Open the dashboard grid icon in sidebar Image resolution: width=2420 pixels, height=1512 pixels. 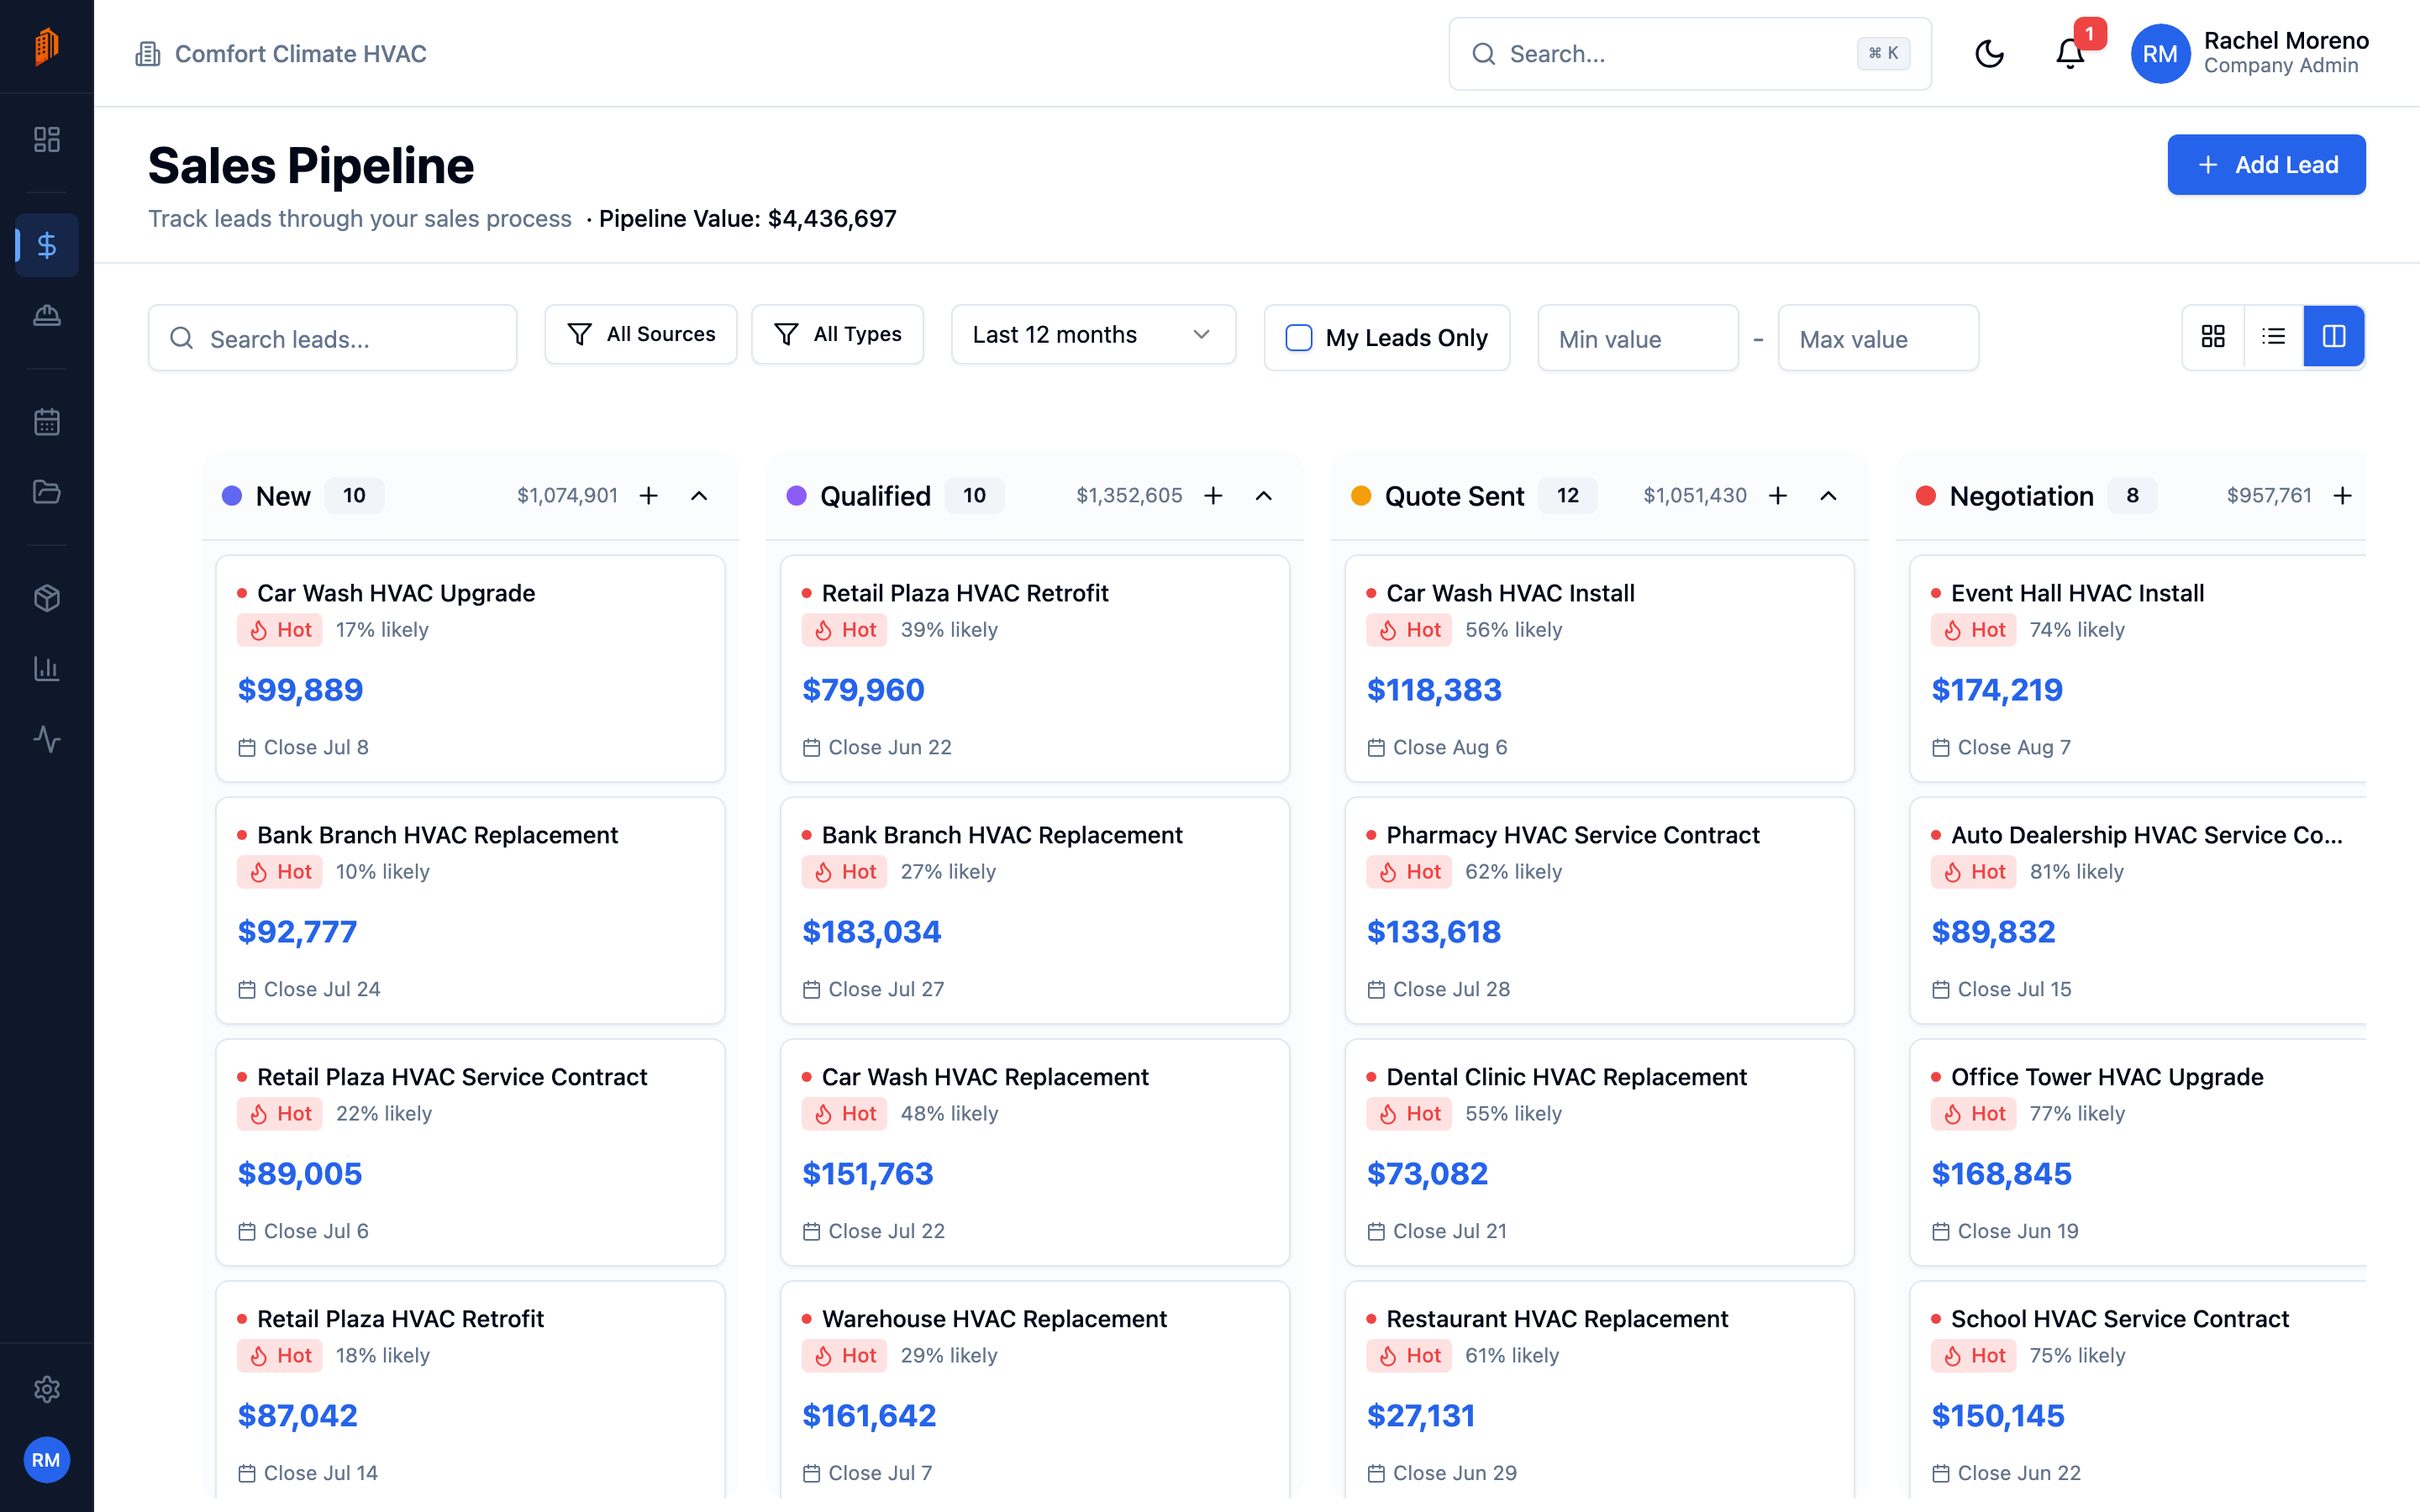[x=47, y=139]
